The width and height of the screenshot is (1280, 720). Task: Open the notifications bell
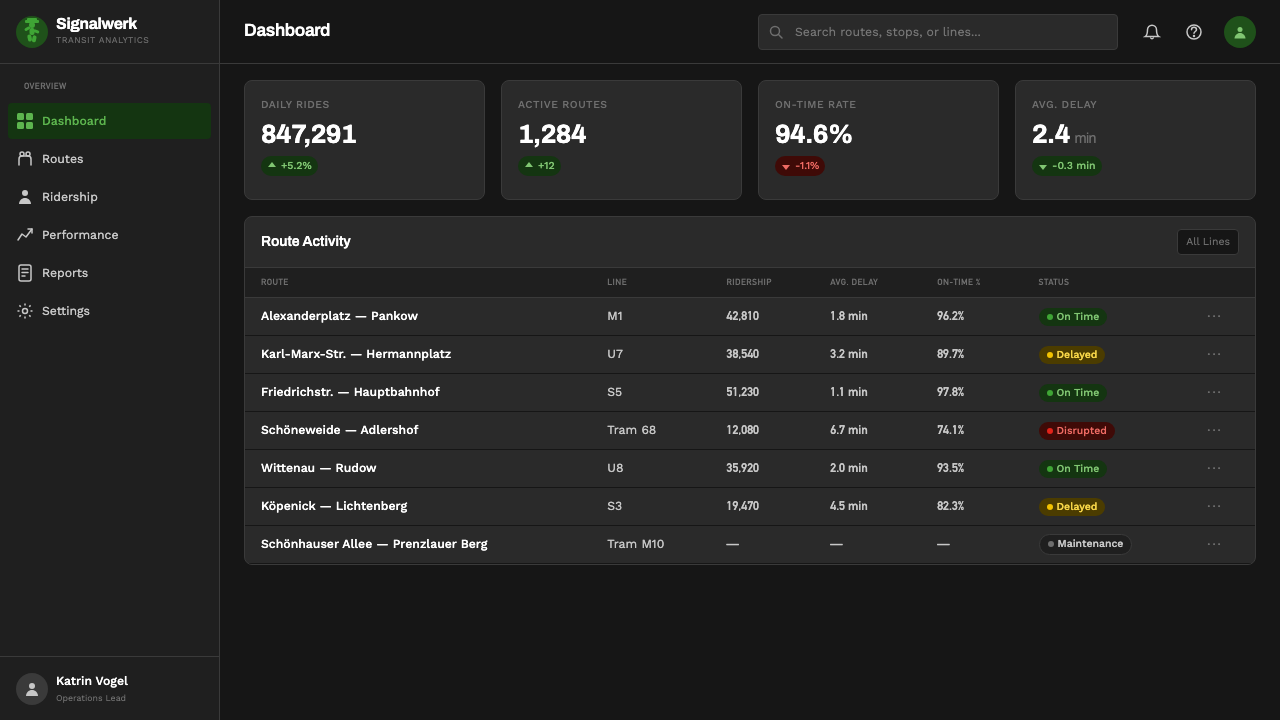pyautogui.click(x=1152, y=32)
